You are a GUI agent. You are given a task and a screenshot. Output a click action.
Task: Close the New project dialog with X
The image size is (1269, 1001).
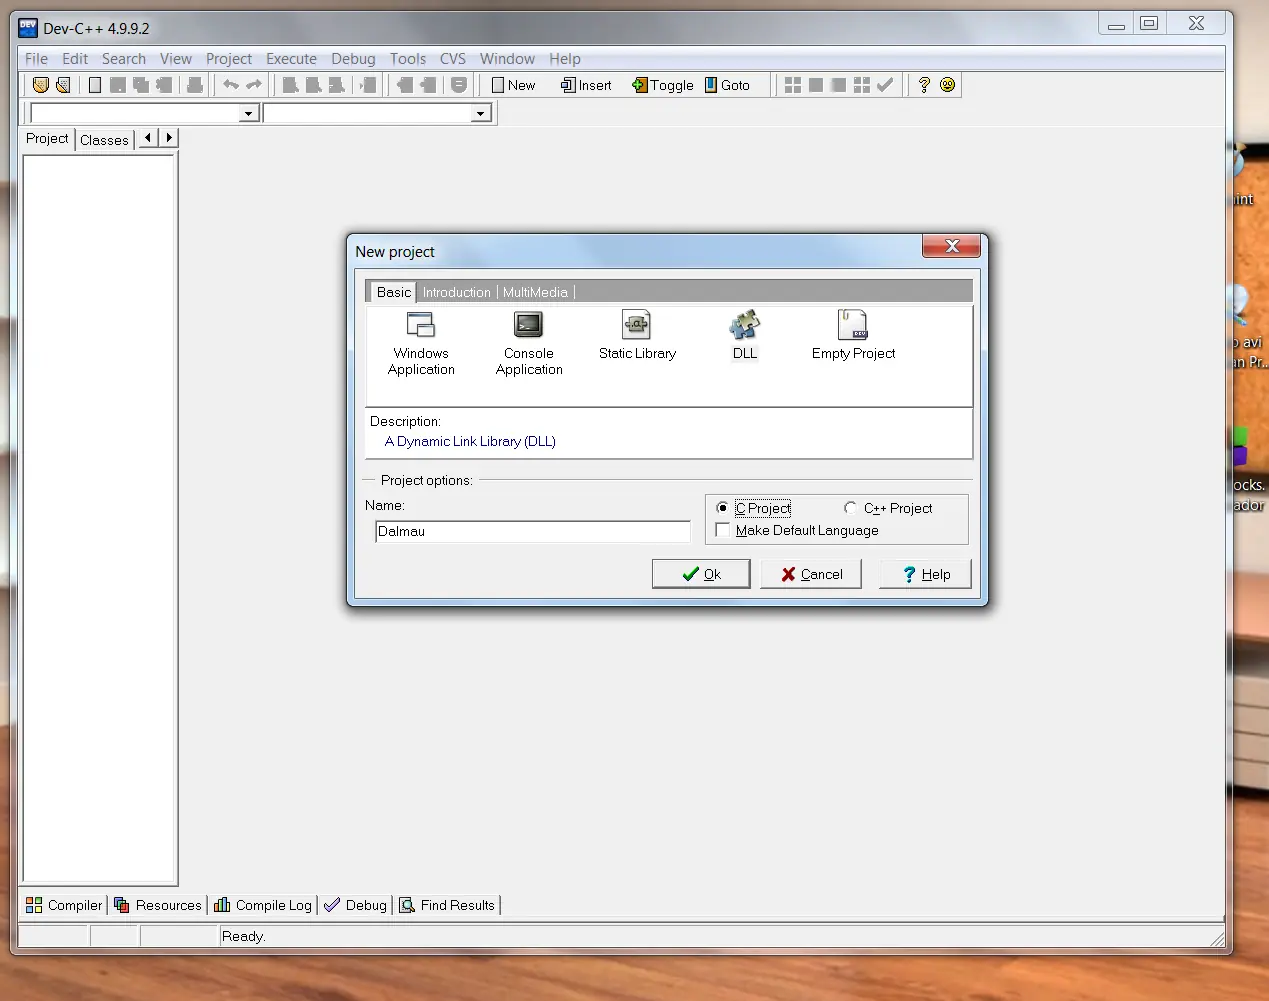(x=952, y=246)
